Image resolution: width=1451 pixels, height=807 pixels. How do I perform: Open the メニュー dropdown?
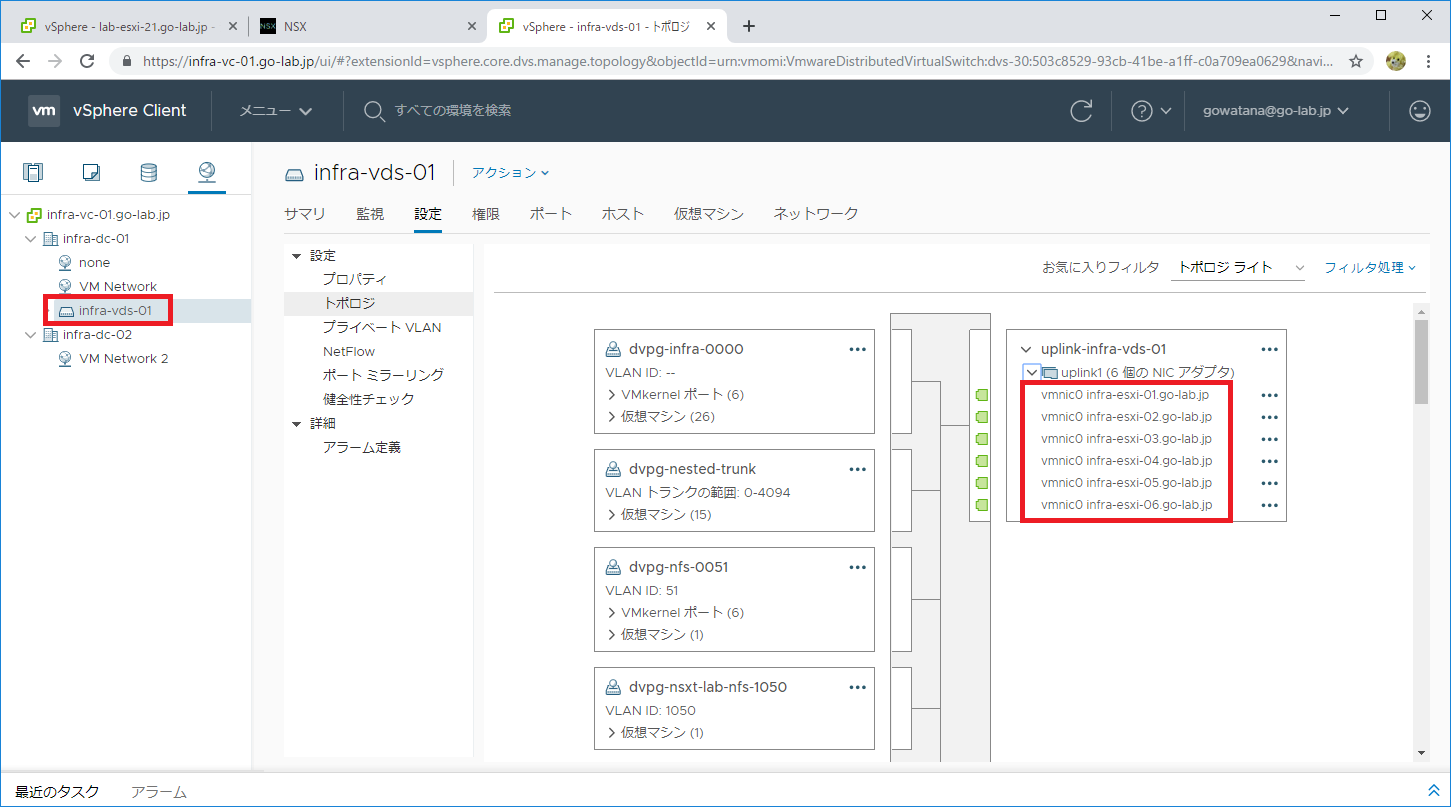click(276, 111)
